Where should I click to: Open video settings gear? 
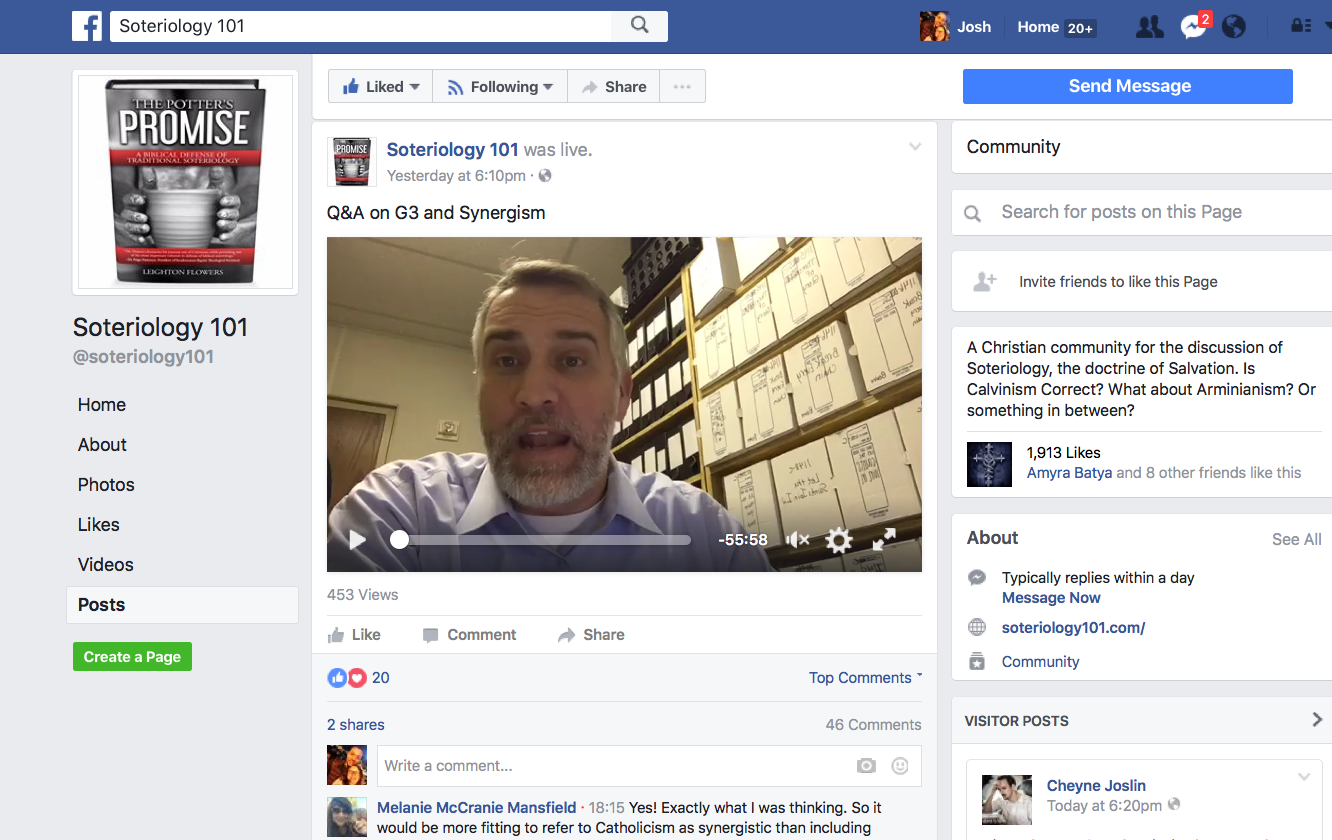pyautogui.click(x=838, y=540)
